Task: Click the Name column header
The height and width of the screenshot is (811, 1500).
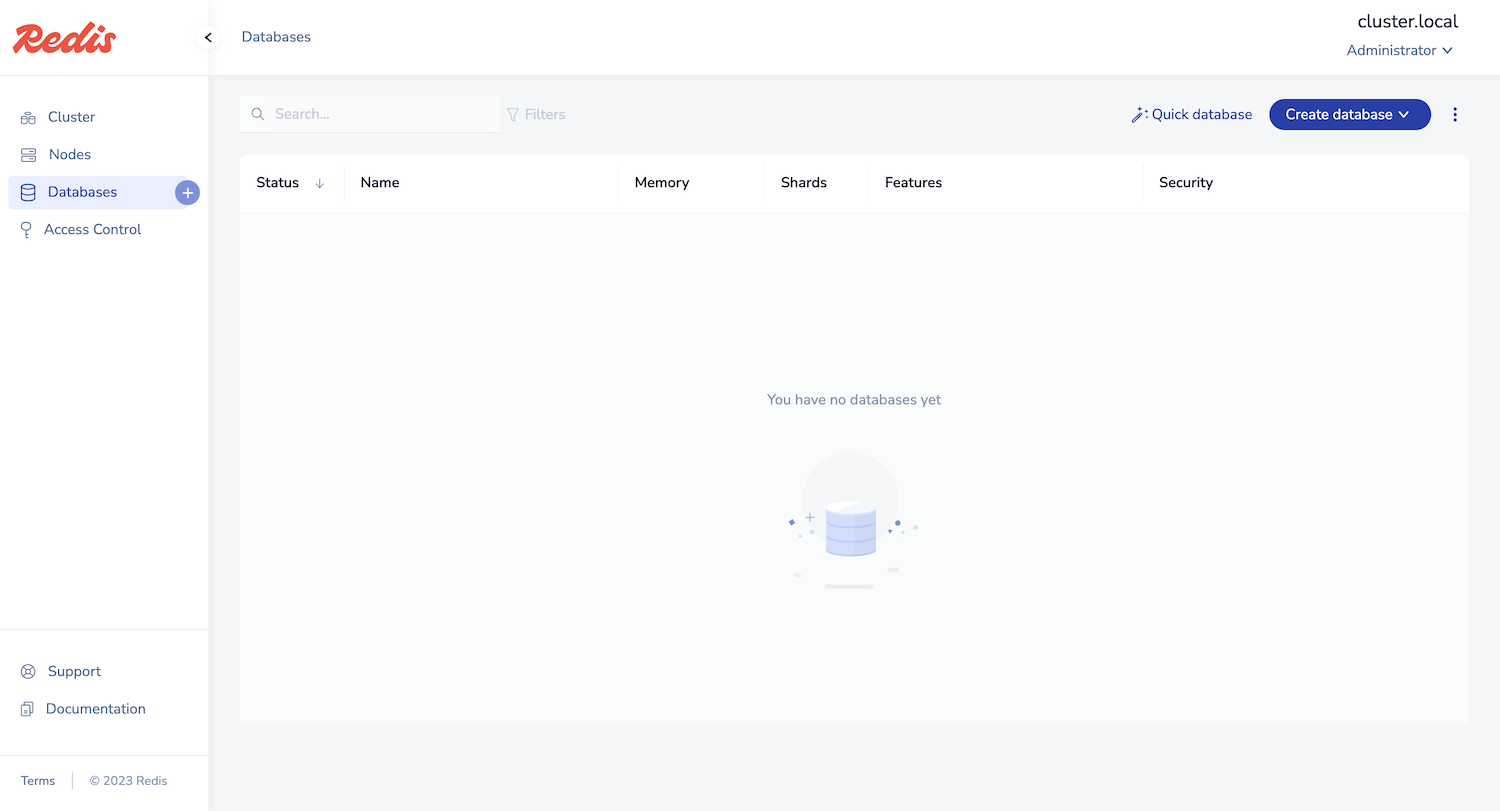Action: (x=380, y=183)
